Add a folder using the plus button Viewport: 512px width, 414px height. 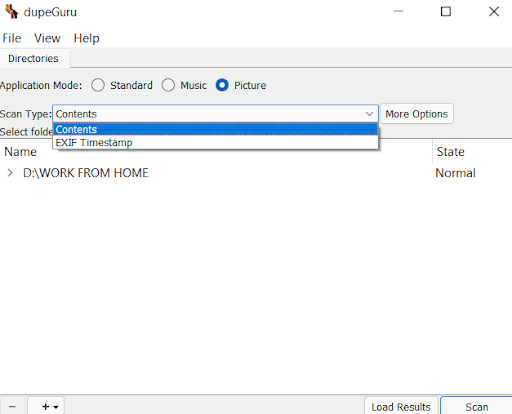tap(46, 406)
